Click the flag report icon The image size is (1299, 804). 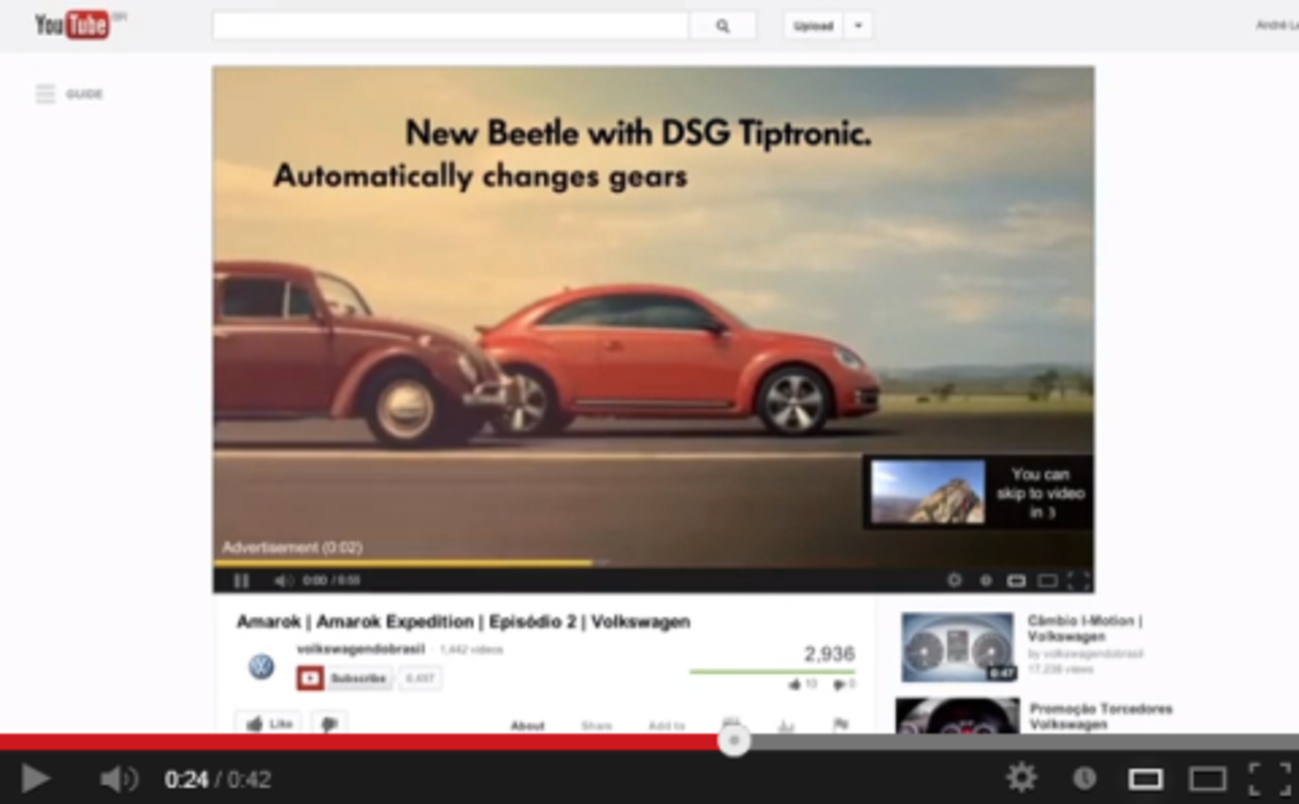click(x=841, y=725)
